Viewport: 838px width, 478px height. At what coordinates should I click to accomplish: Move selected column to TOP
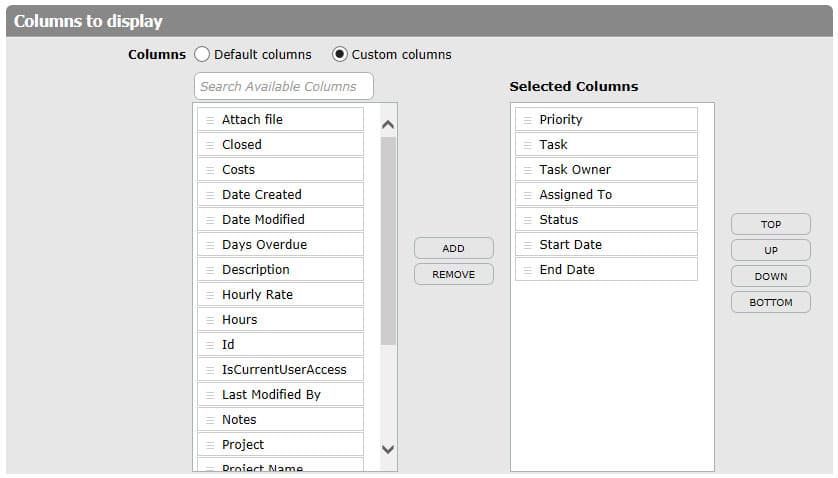pos(771,225)
